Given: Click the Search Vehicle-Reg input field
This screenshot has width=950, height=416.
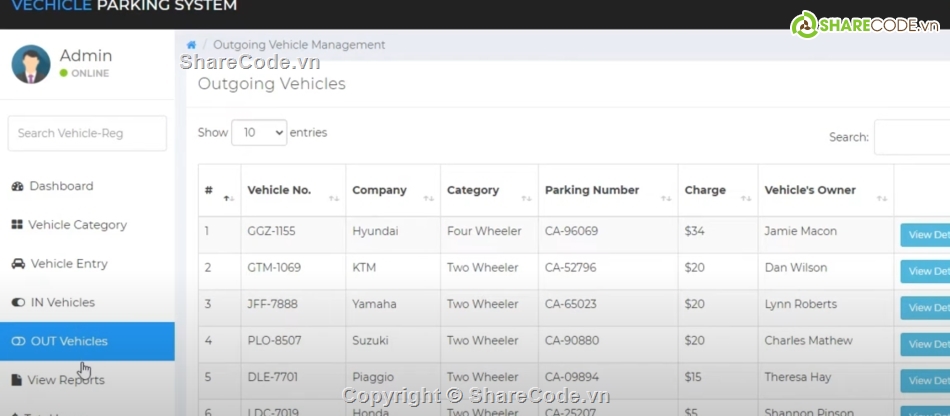Looking at the screenshot, I should coord(87,133).
